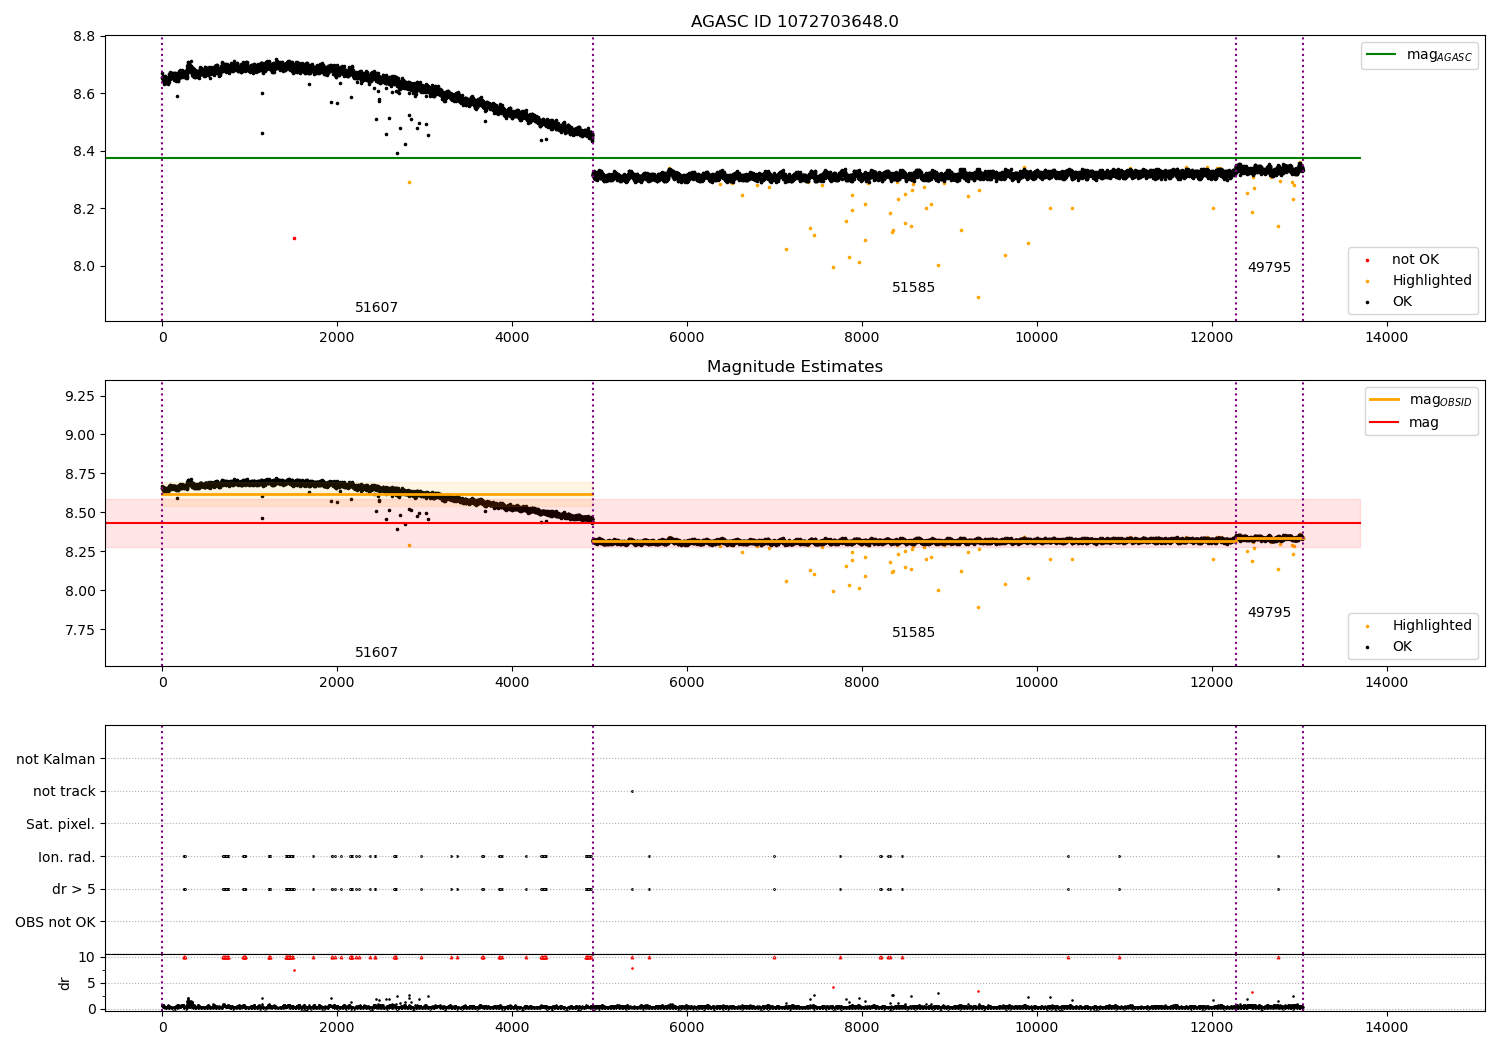Image resolution: width=1500 pixels, height=1050 pixels.
Task: Click the '8.8' y-axis tick label
Action: coord(85,37)
